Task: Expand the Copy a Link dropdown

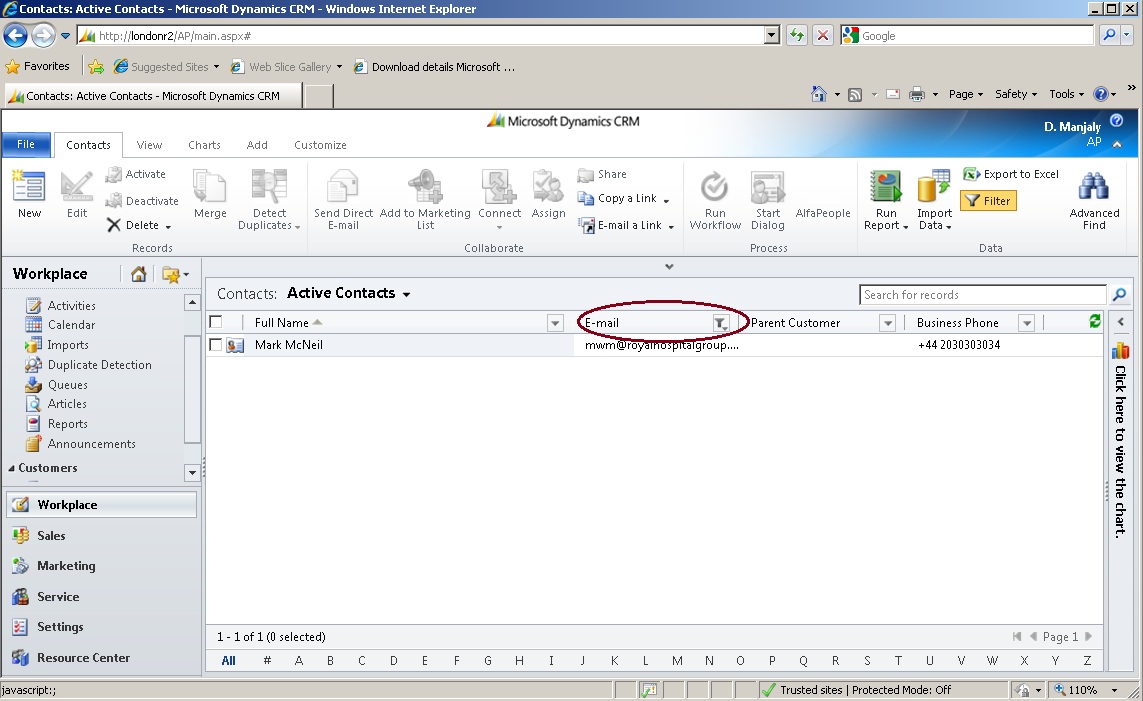Action: tap(666, 200)
